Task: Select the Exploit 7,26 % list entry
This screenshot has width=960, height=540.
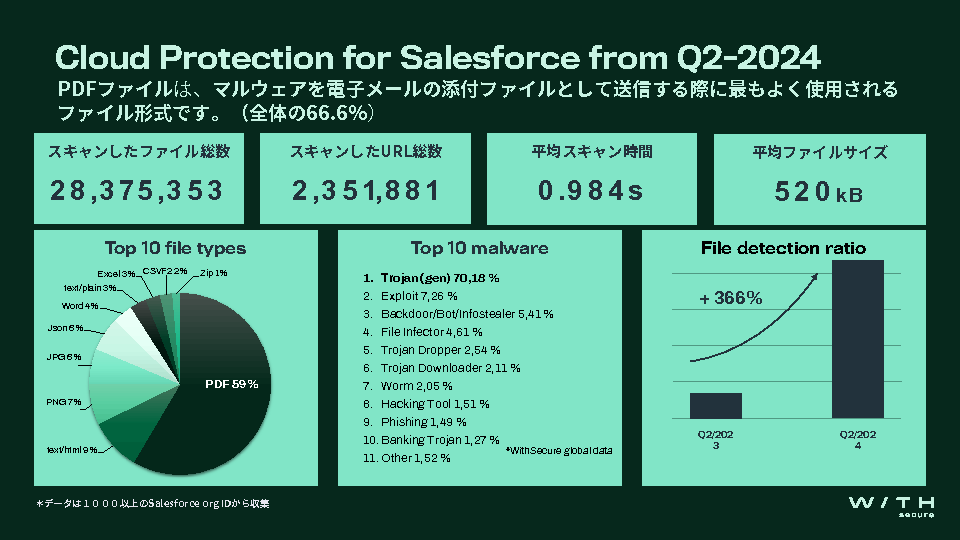Action: pos(418,296)
